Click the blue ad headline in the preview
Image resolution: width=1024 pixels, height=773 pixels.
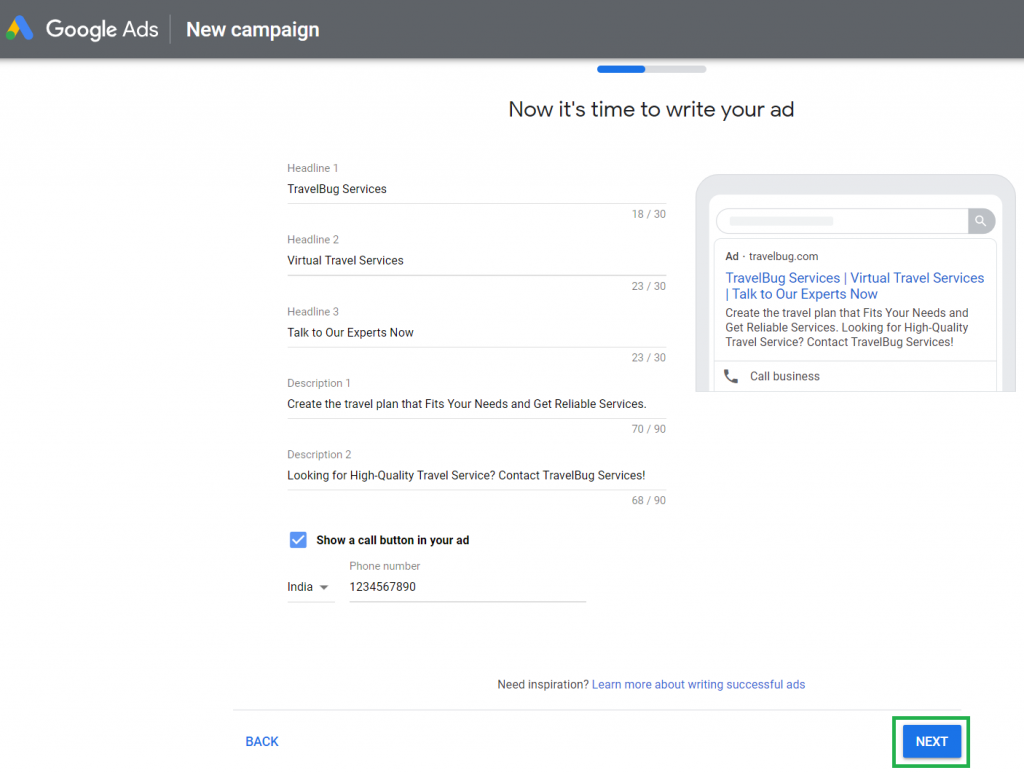[854, 286]
